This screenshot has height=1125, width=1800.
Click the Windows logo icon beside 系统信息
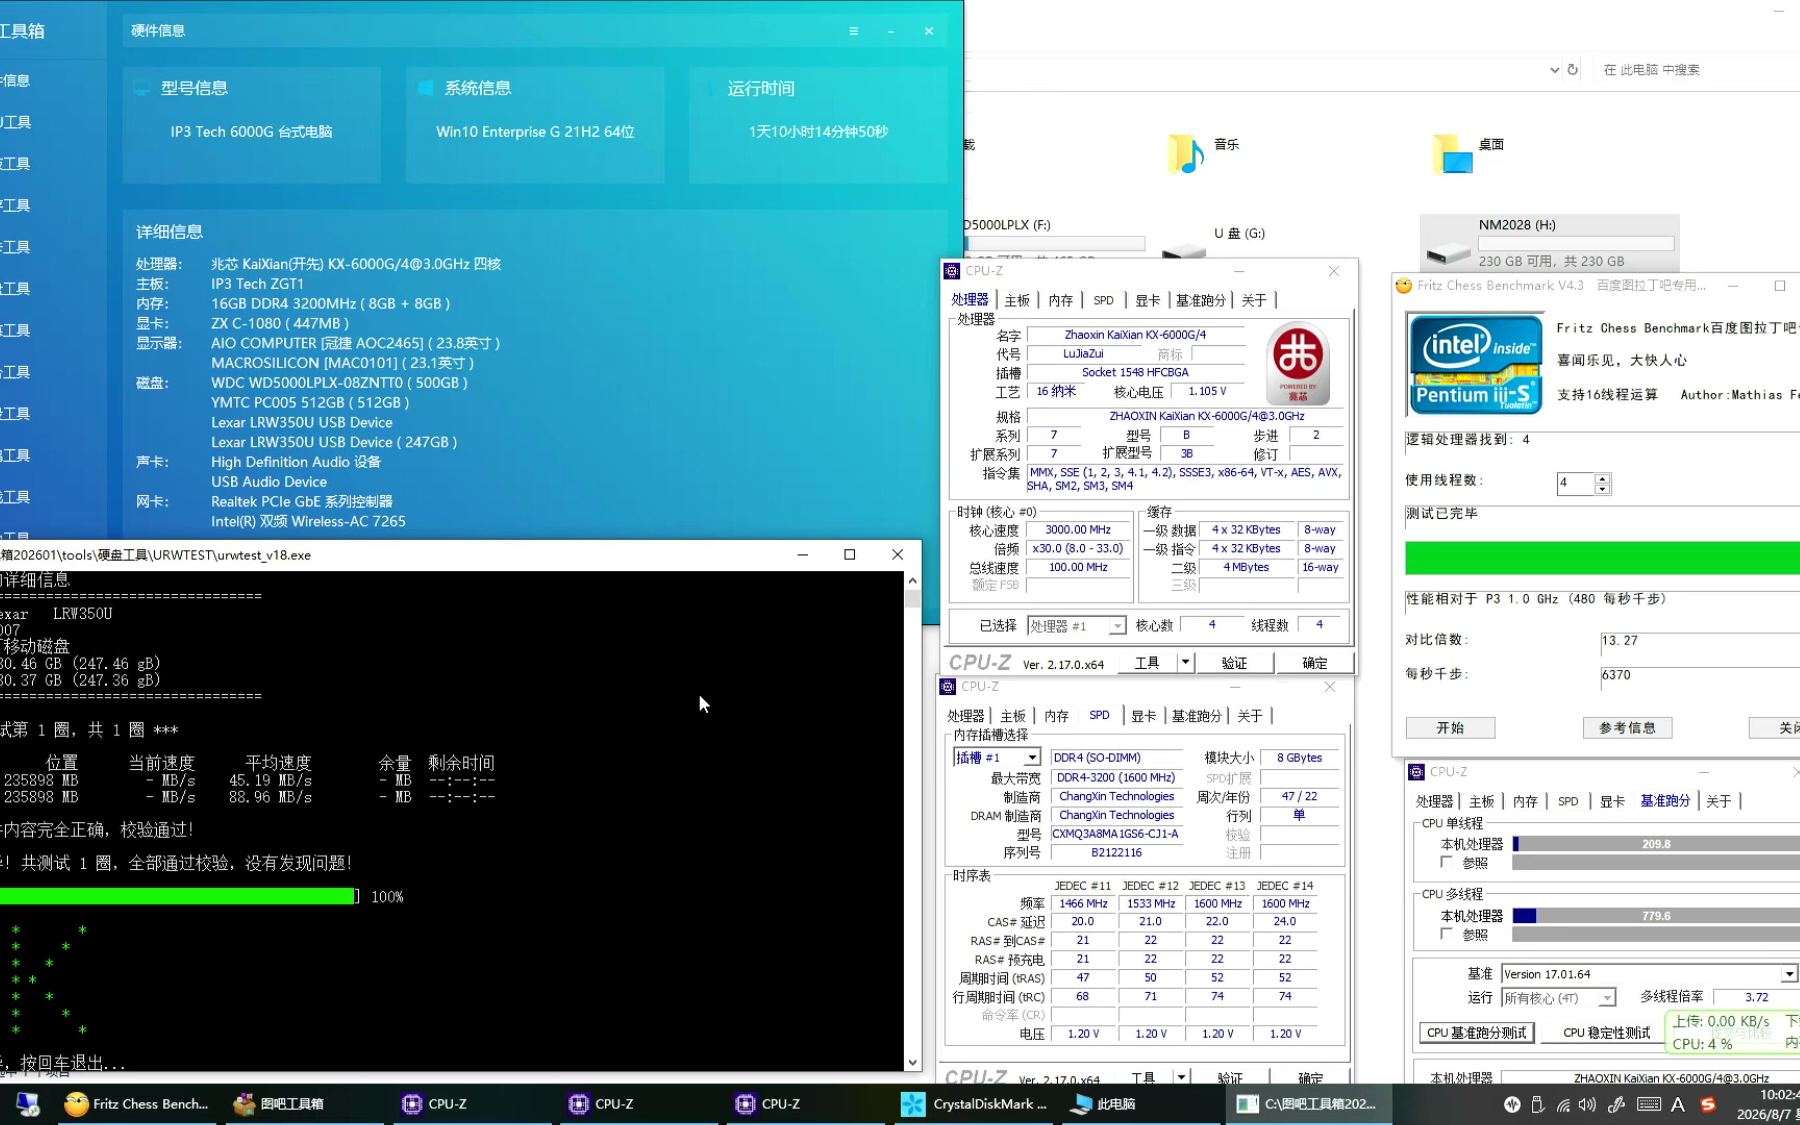coord(426,88)
